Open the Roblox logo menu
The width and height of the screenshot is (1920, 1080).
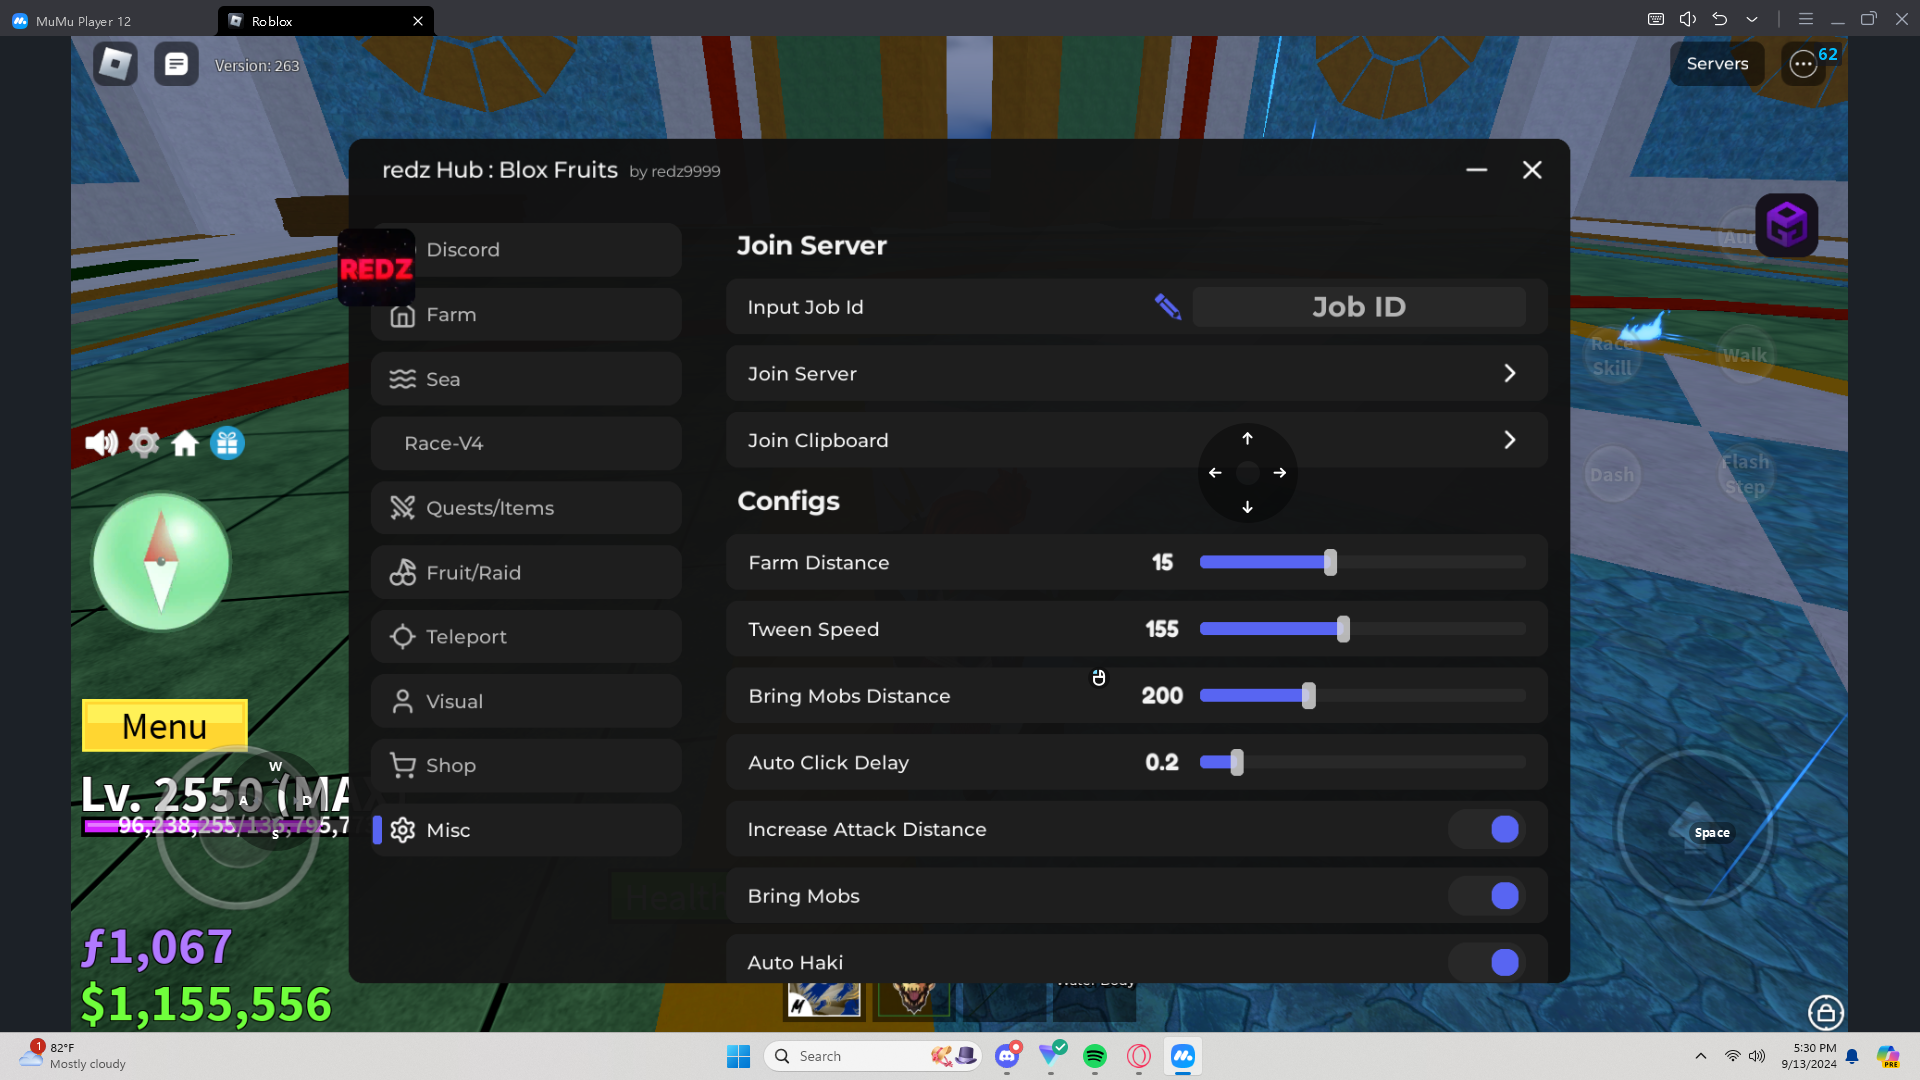pyautogui.click(x=115, y=64)
